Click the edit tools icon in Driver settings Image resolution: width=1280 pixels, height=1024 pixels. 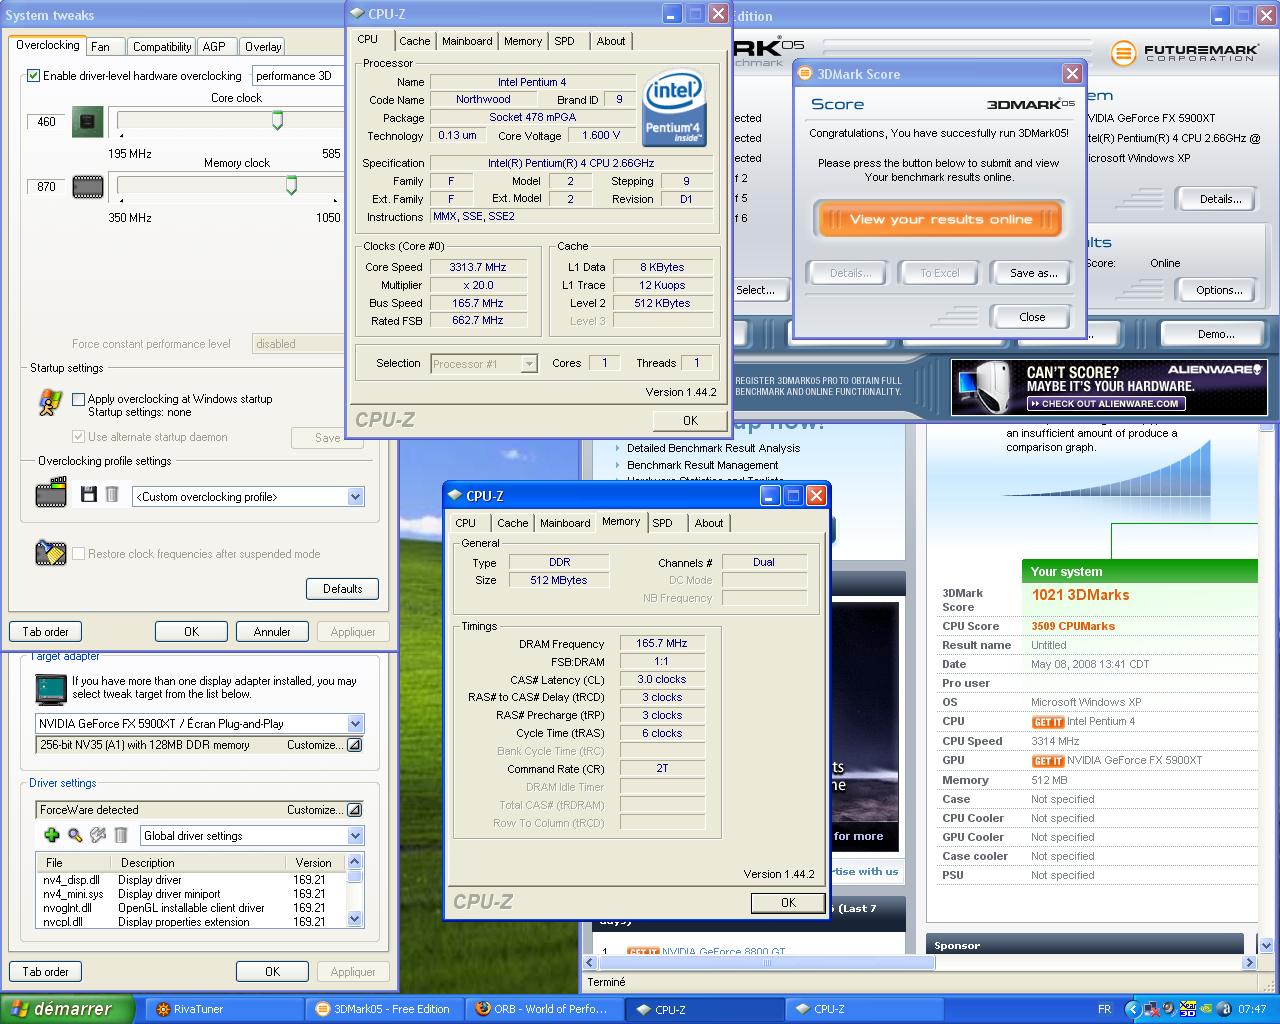(98, 835)
